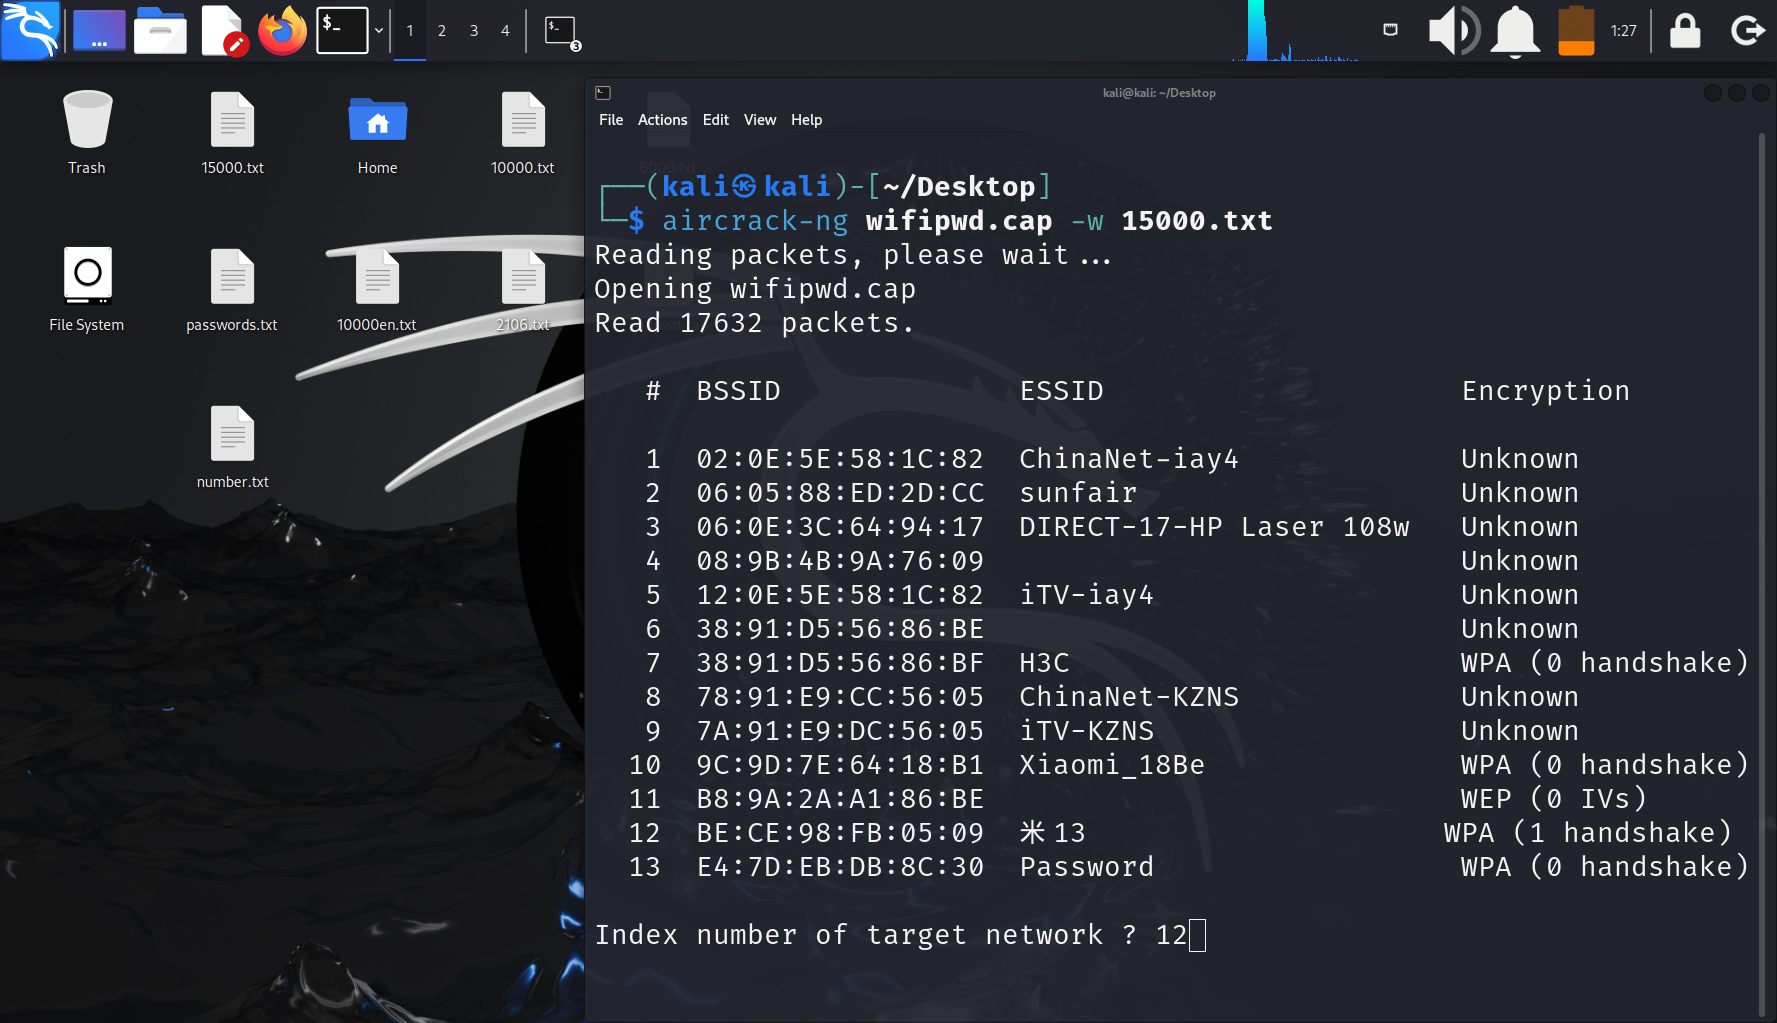Click the log out icon
Image resolution: width=1777 pixels, height=1023 pixels.
click(1747, 30)
